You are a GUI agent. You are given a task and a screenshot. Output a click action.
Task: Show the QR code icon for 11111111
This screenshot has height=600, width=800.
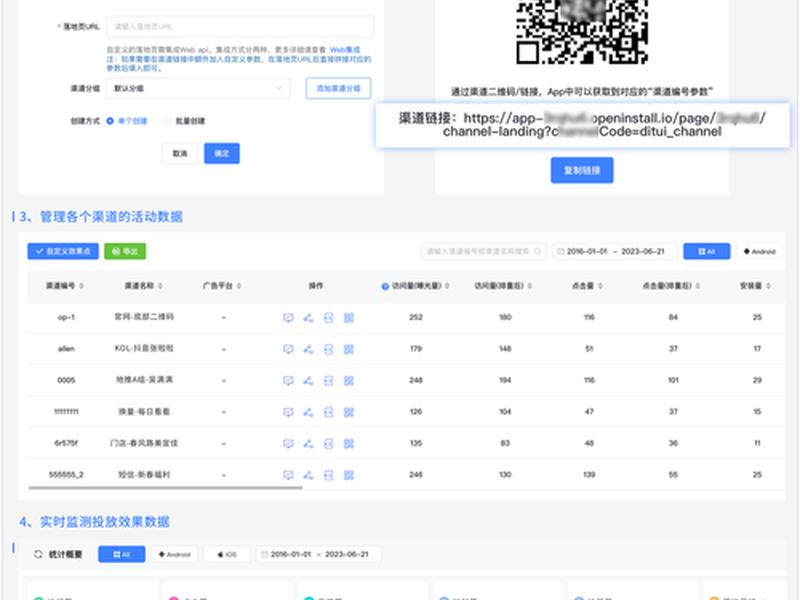coord(348,412)
